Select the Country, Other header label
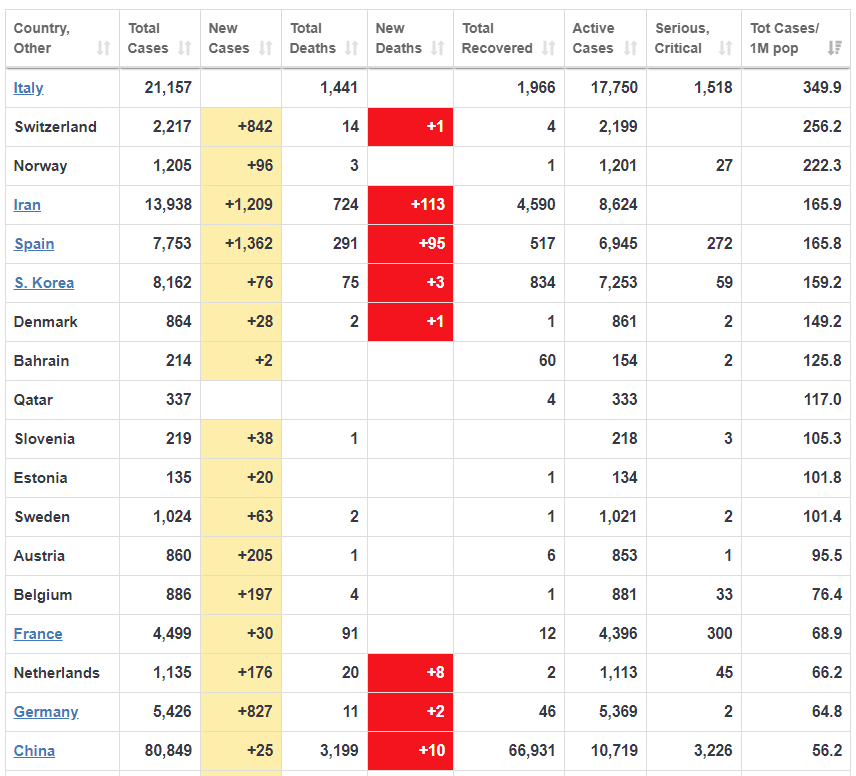This screenshot has height=776, width=856. [41, 38]
